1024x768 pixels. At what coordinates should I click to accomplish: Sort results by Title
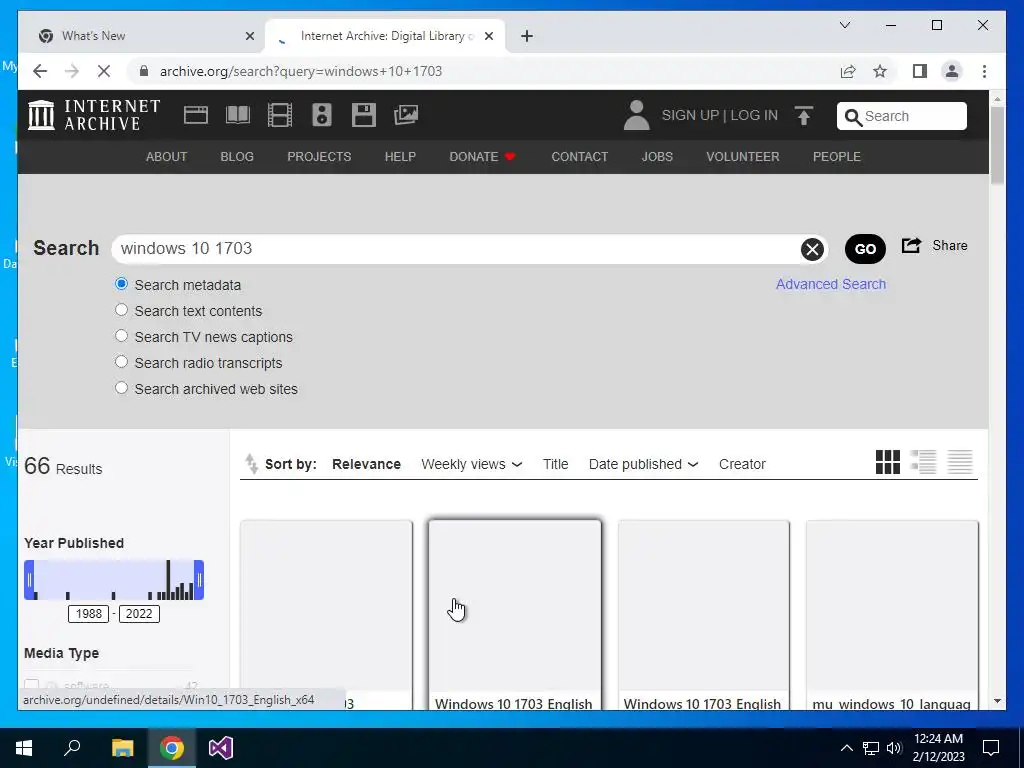[x=556, y=464]
